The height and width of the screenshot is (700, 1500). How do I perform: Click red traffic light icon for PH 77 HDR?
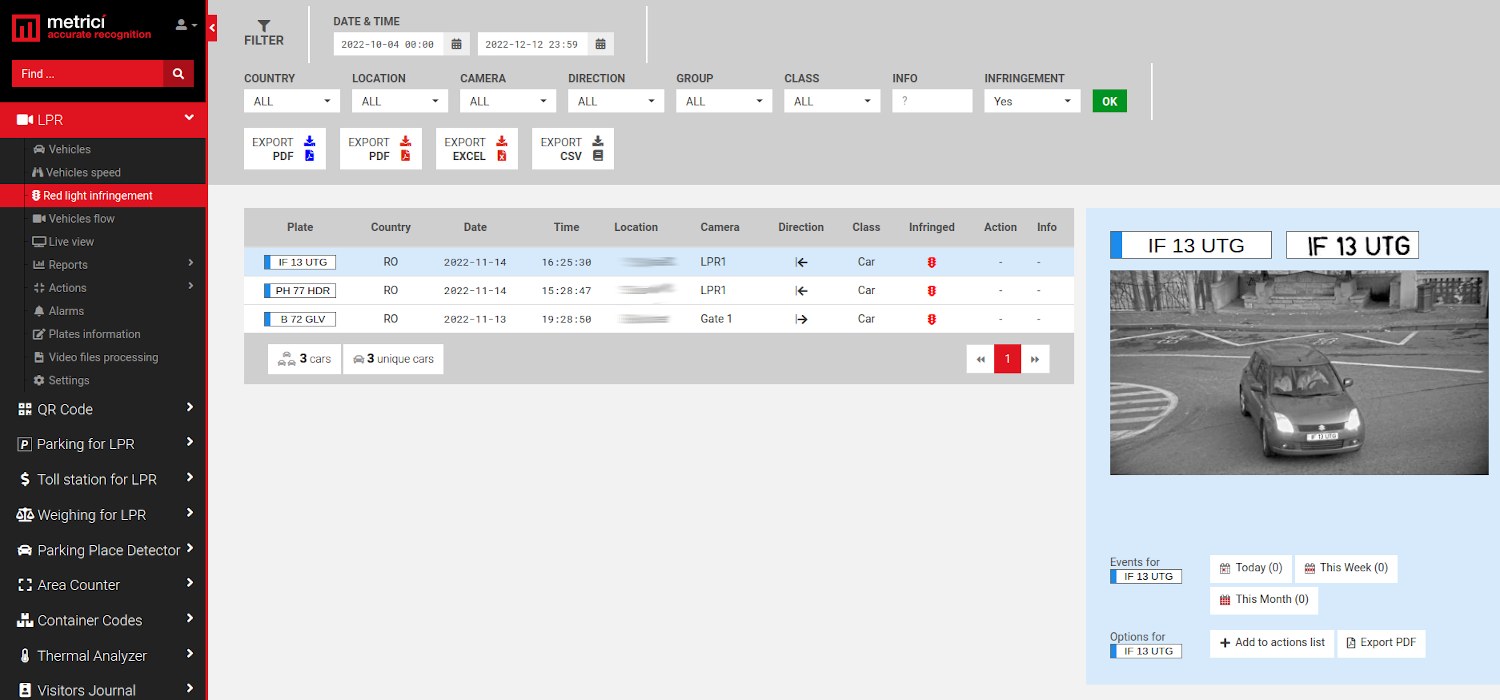(931, 291)
